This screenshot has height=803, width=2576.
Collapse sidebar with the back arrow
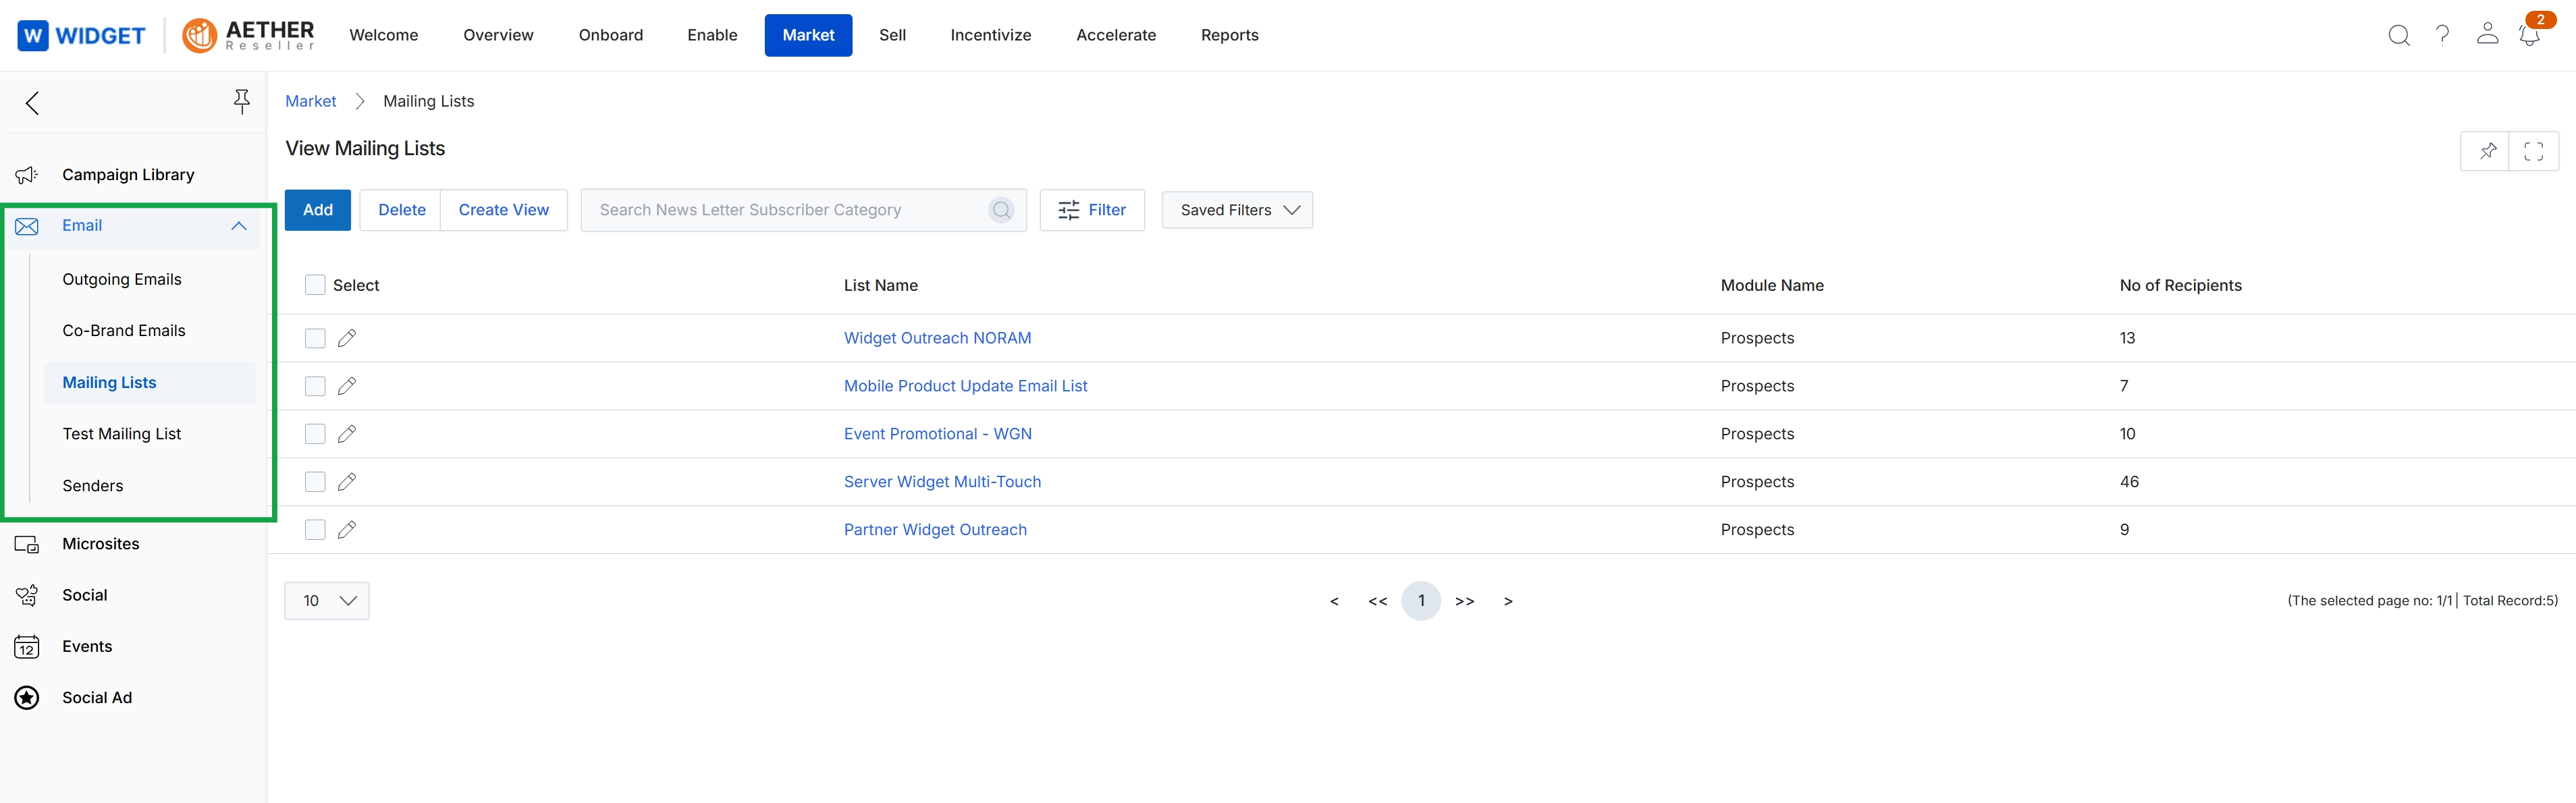click(x=32, y=102)
